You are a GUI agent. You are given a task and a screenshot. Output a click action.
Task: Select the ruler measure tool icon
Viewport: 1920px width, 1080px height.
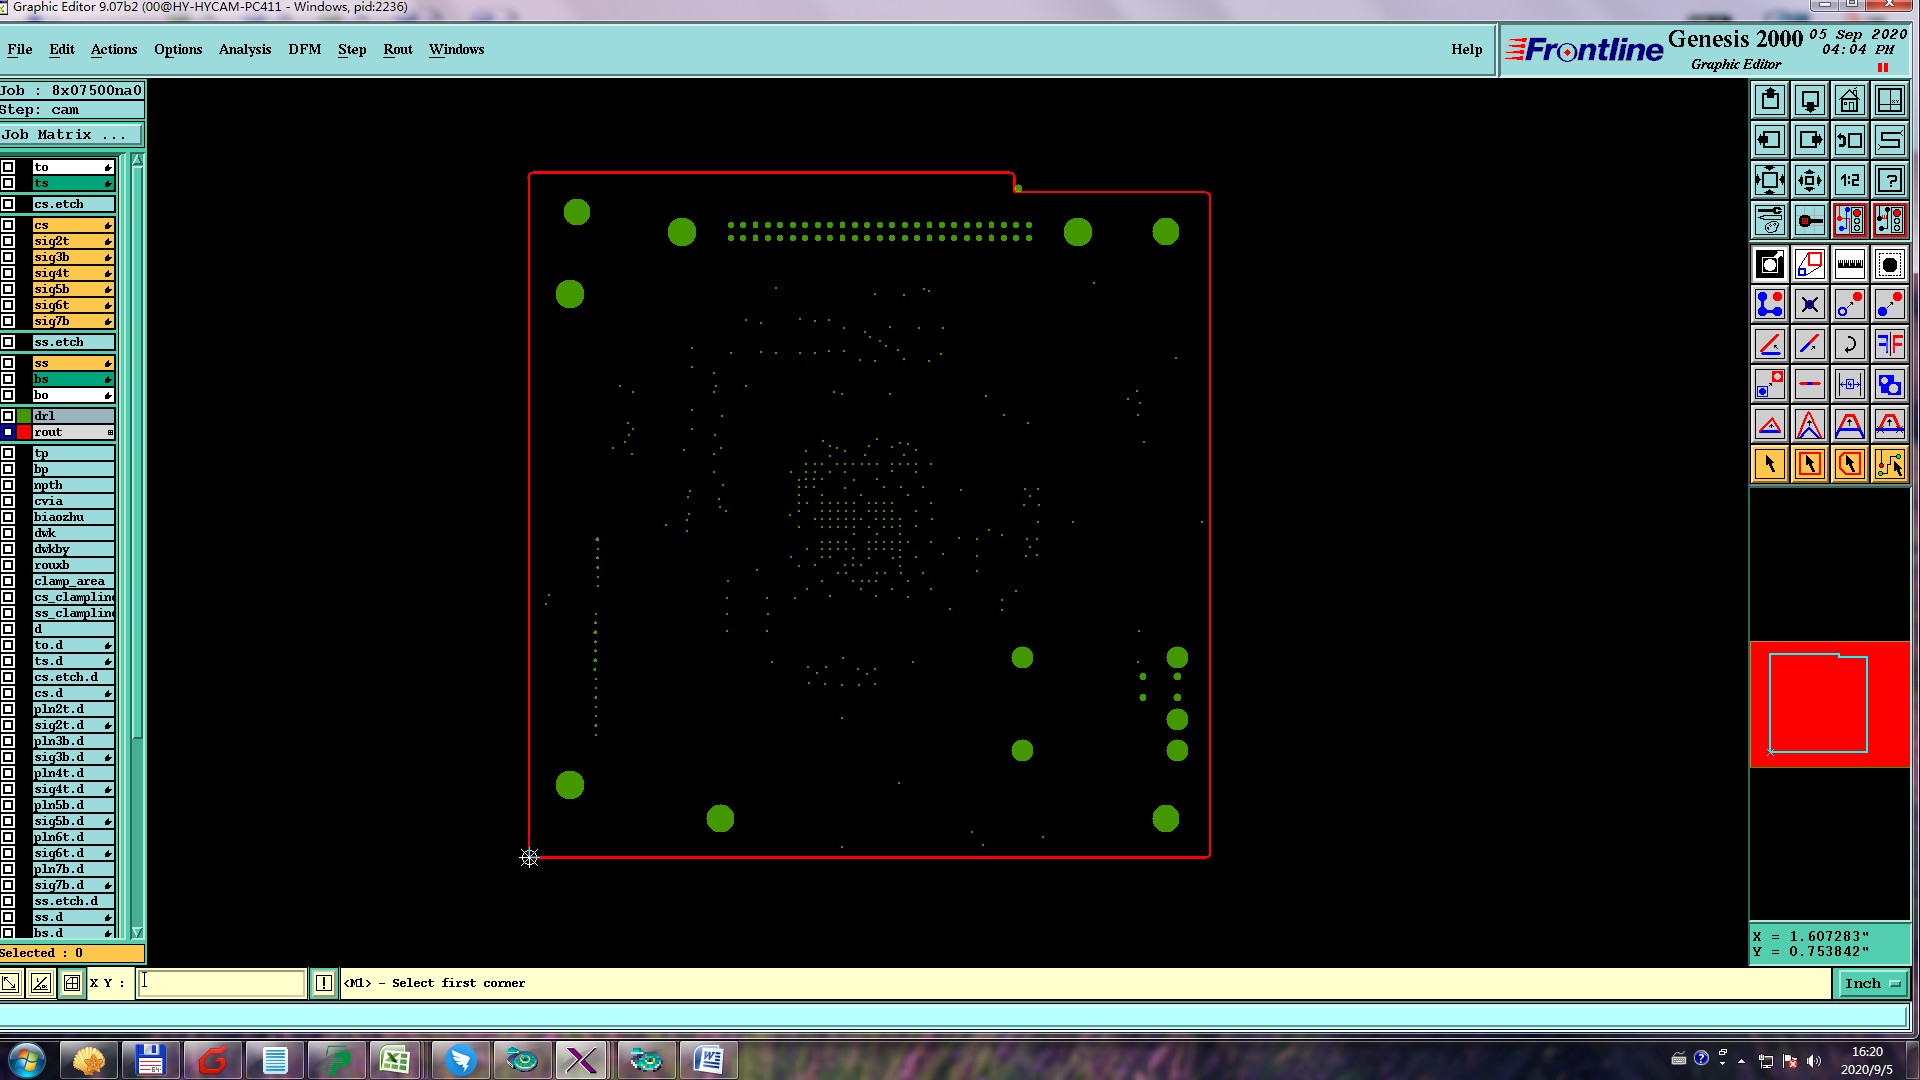(1849, 264)
